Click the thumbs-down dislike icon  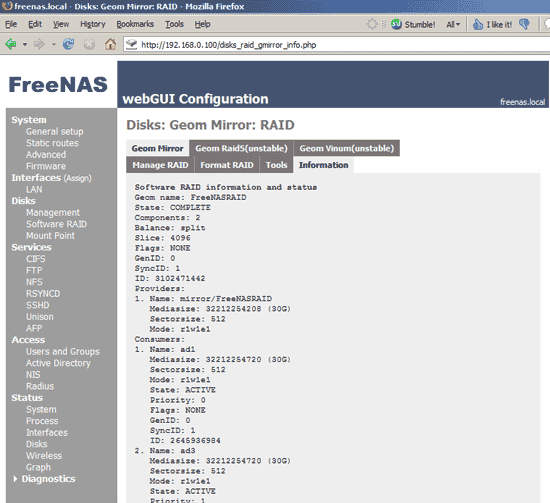pos(524,24)
